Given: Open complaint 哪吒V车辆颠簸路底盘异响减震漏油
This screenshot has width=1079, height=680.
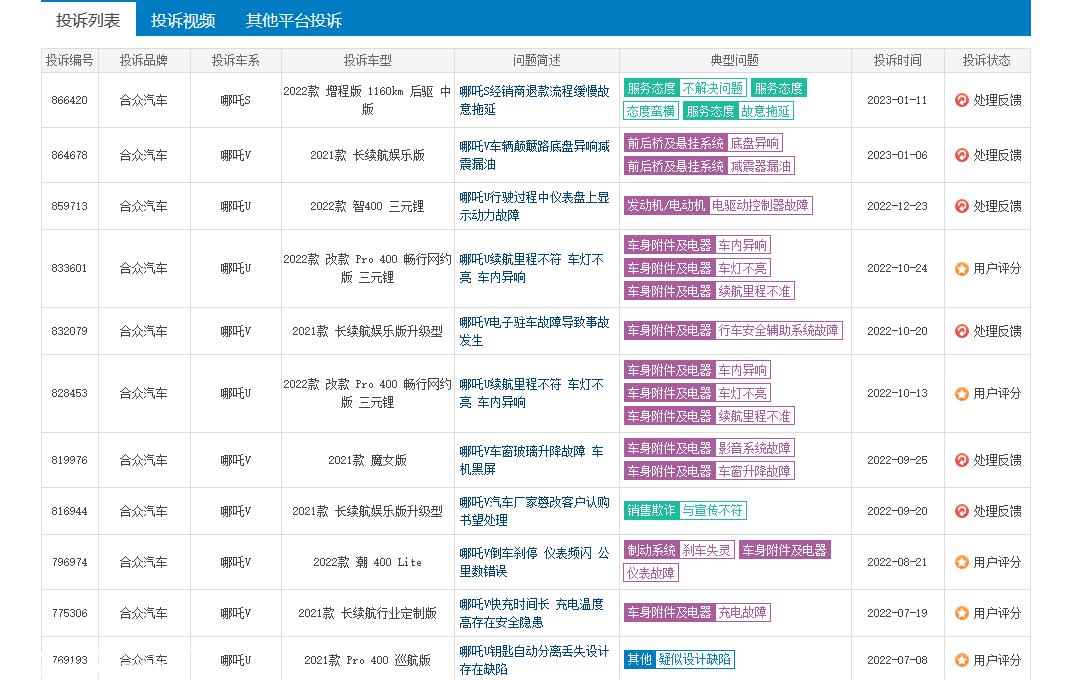Looking at the screenshot, I should [534, 156].
